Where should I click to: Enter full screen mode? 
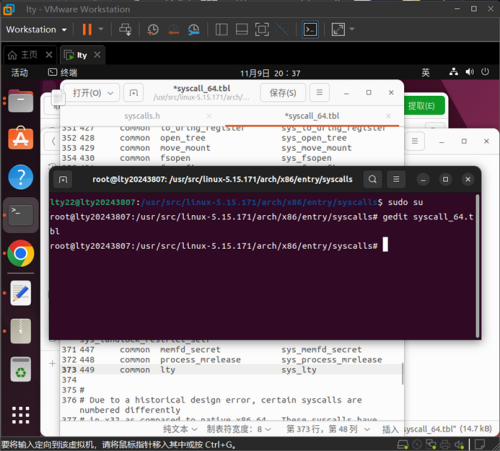262,29
